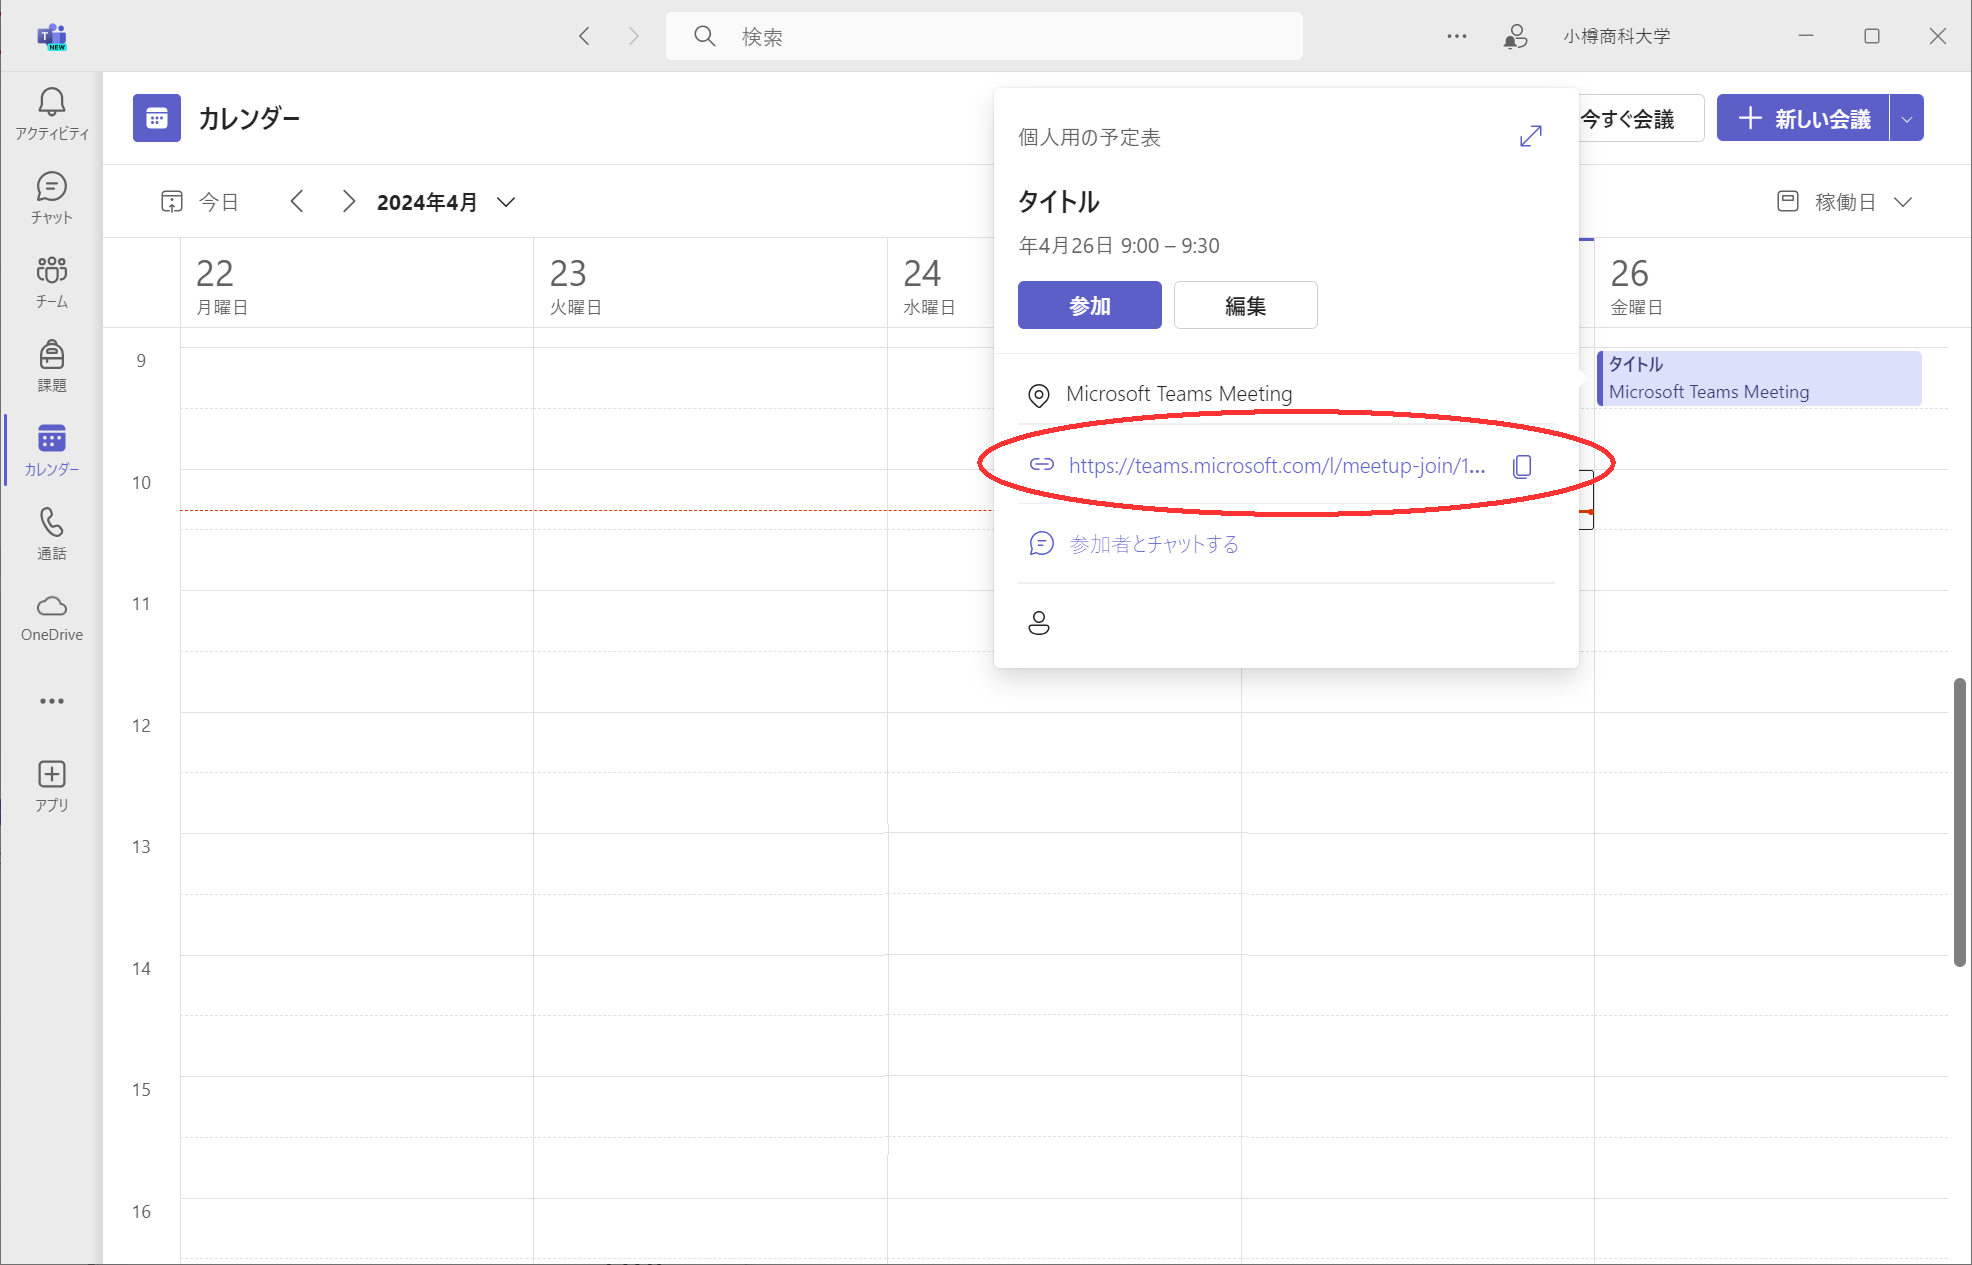Viewport: 1972px width, 1265px height.
Task: Open the Teams (チーム) sidebar icon
Action: point(52,282)
